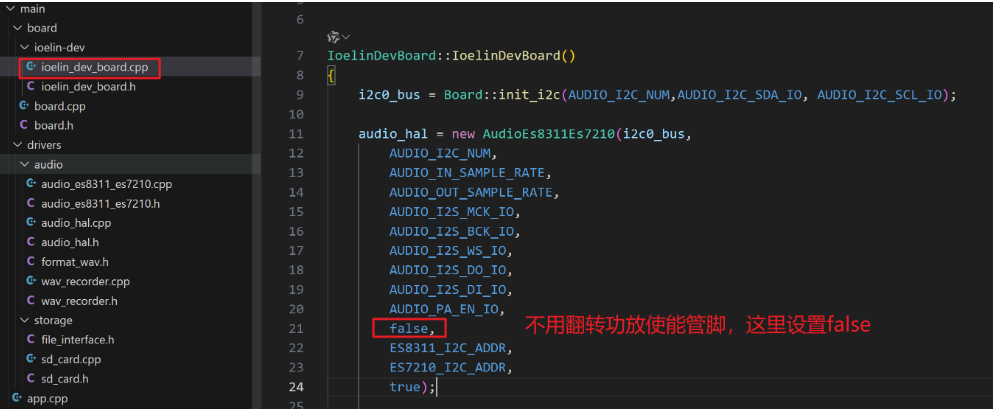Click AUDIO_IN_SAMPLE_RATE on line 13
The height and width of the screenshot is (409, 993).
click(467, 173)
